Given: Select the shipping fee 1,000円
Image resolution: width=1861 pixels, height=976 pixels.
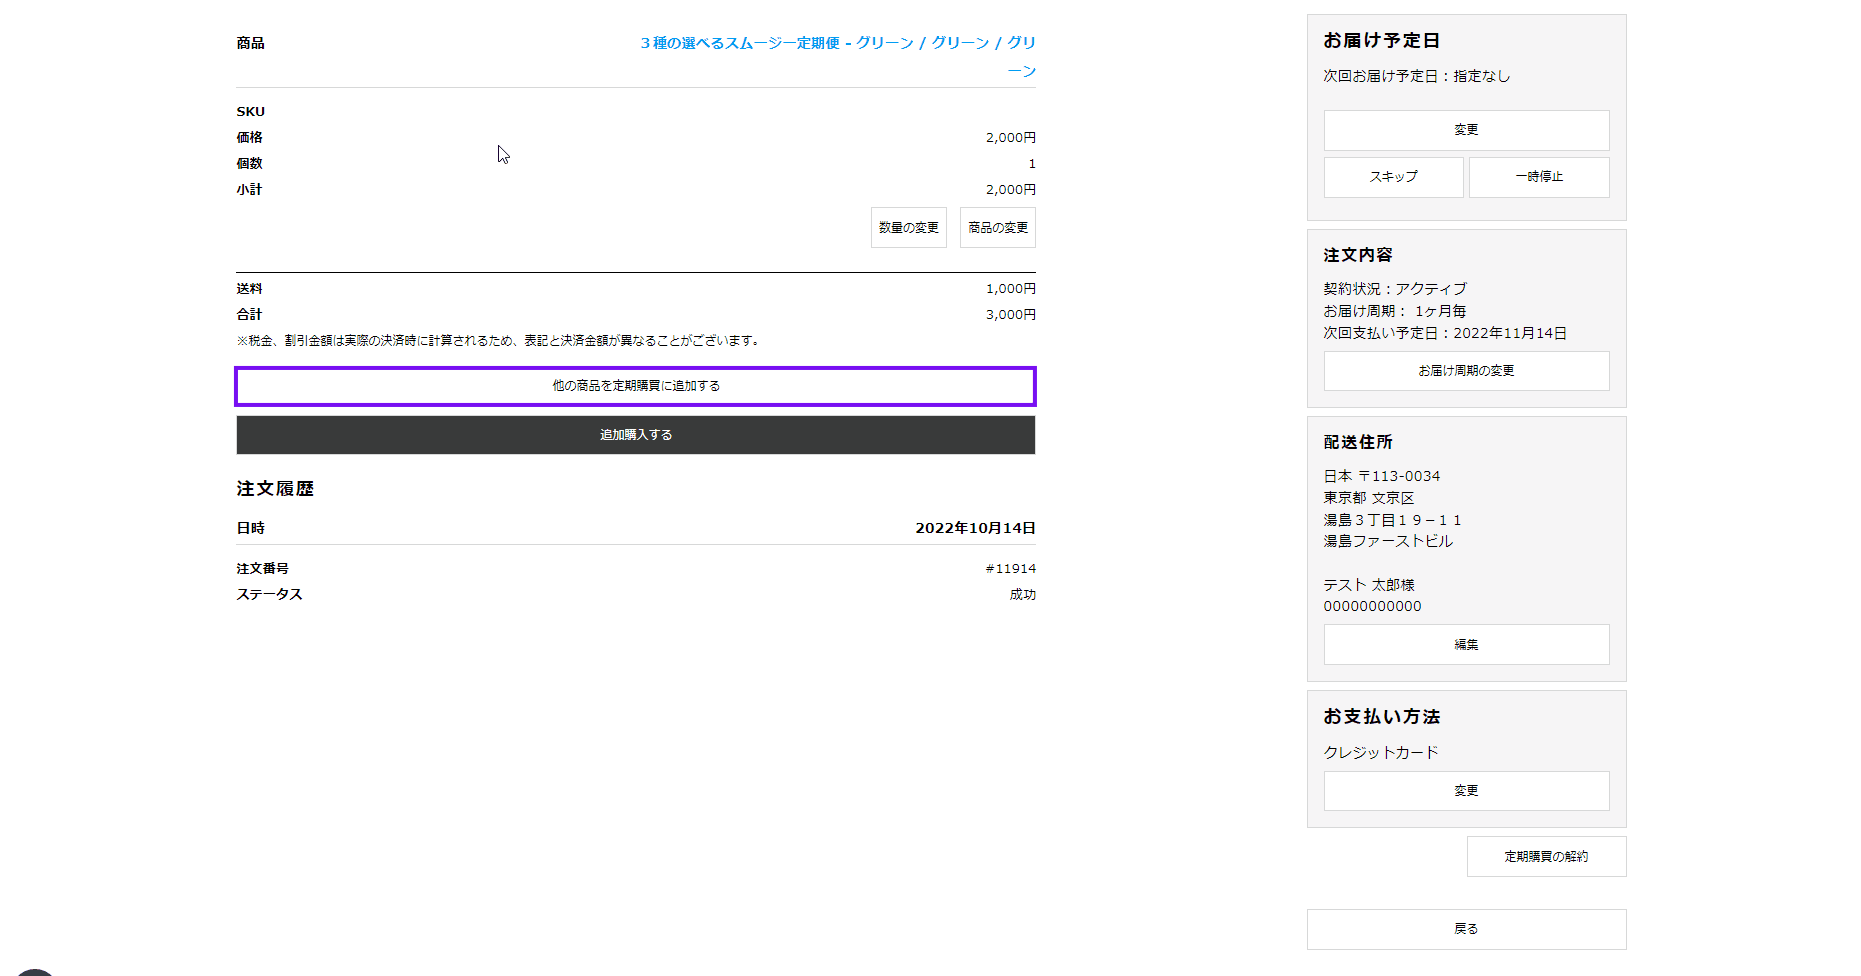Looking at the screenshot, I should 1011,289.
